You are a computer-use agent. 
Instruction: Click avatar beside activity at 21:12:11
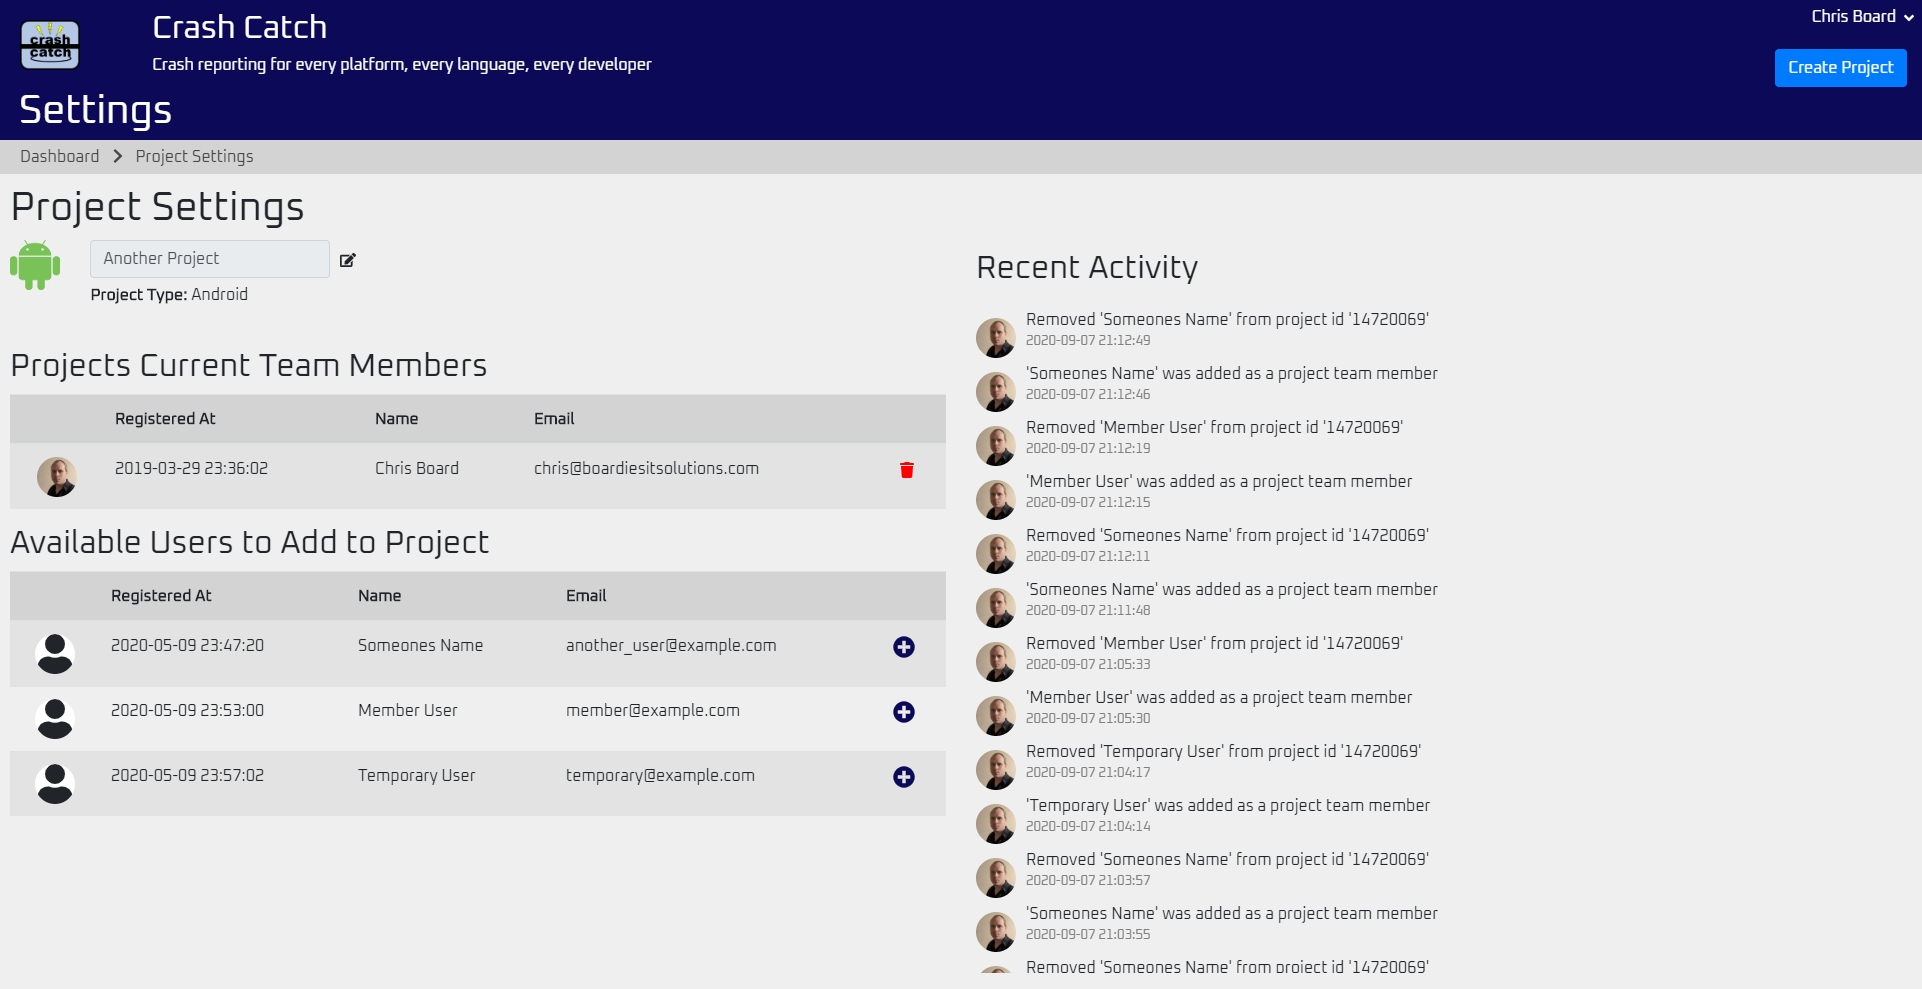996,554
